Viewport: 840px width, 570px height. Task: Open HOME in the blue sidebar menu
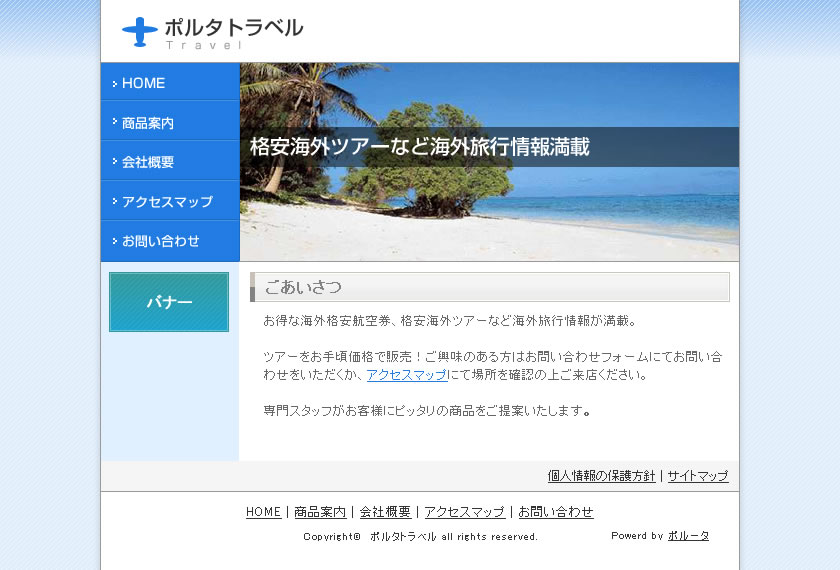[x=170, y=82]
